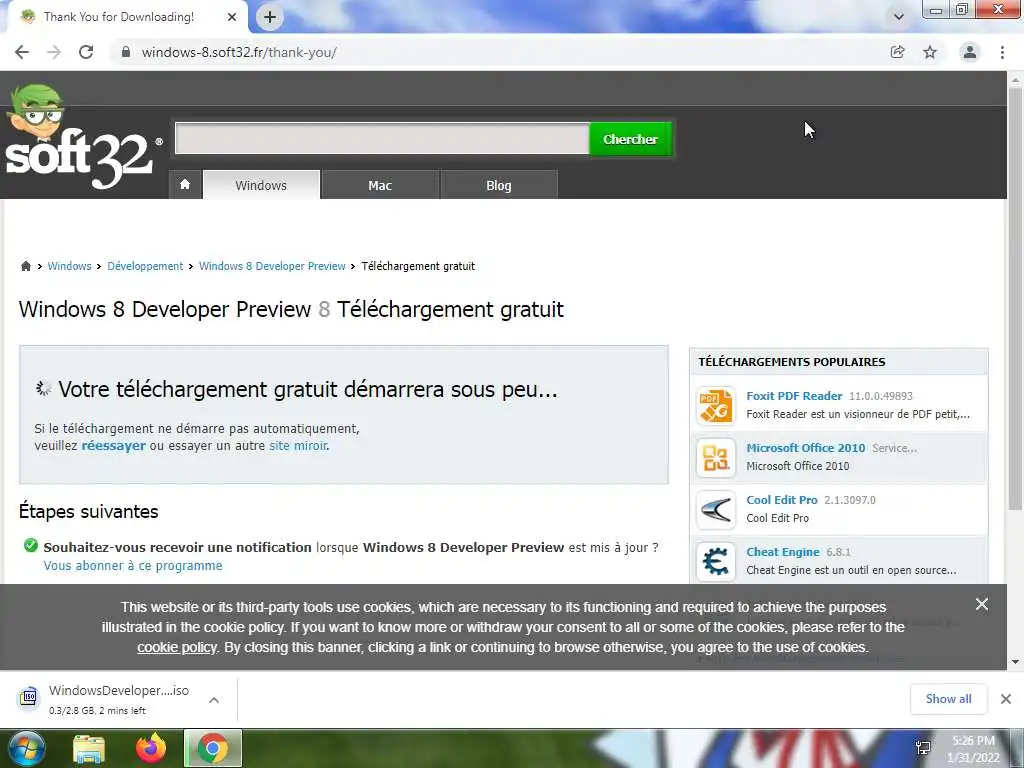The width and height of the screenshot is (1024, 768).
Task: Dismiss the cookie banner with X
Action: (982, 604)
